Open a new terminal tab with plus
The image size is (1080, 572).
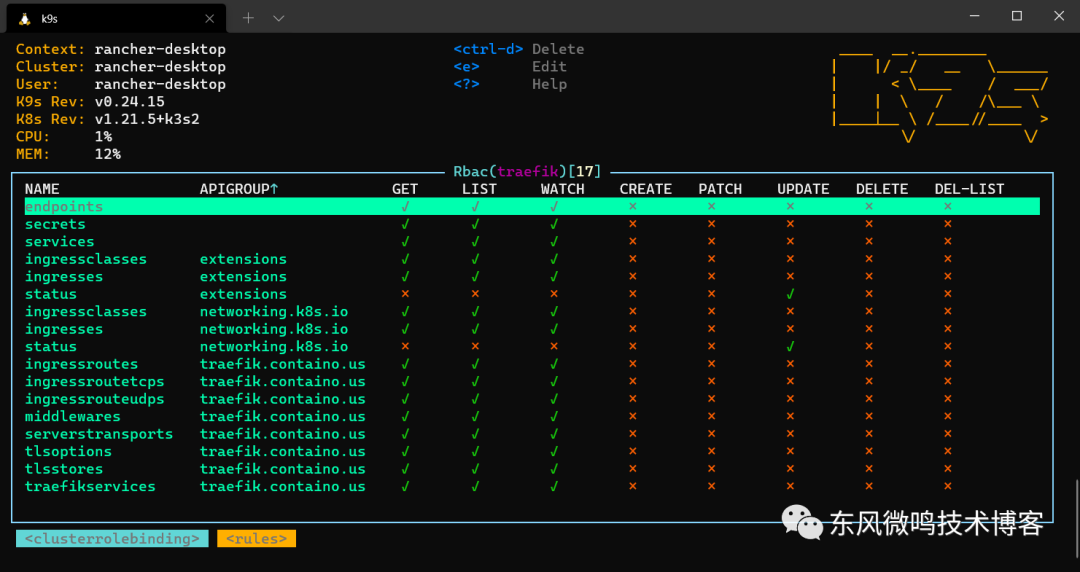(x=248, y=18)
